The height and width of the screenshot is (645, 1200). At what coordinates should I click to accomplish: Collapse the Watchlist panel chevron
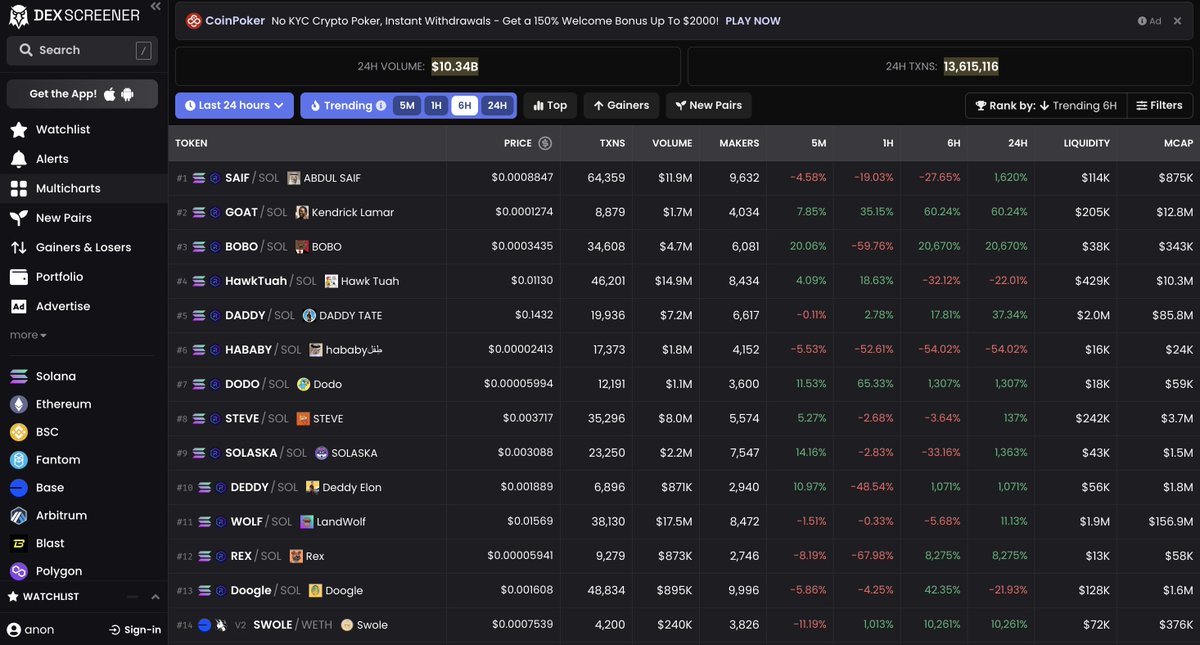coord(155,597)
